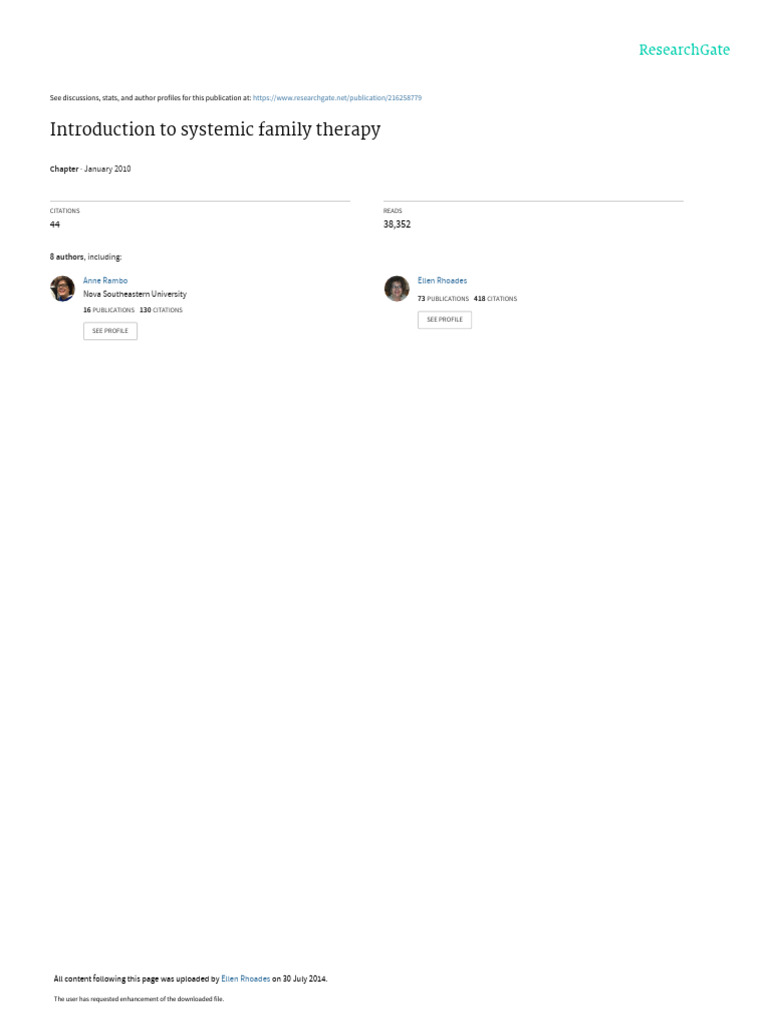Screen dimensions: 768x1024
Task: Click the reads count 38,352
Action: pyautogui.click(x=397, y=225)
